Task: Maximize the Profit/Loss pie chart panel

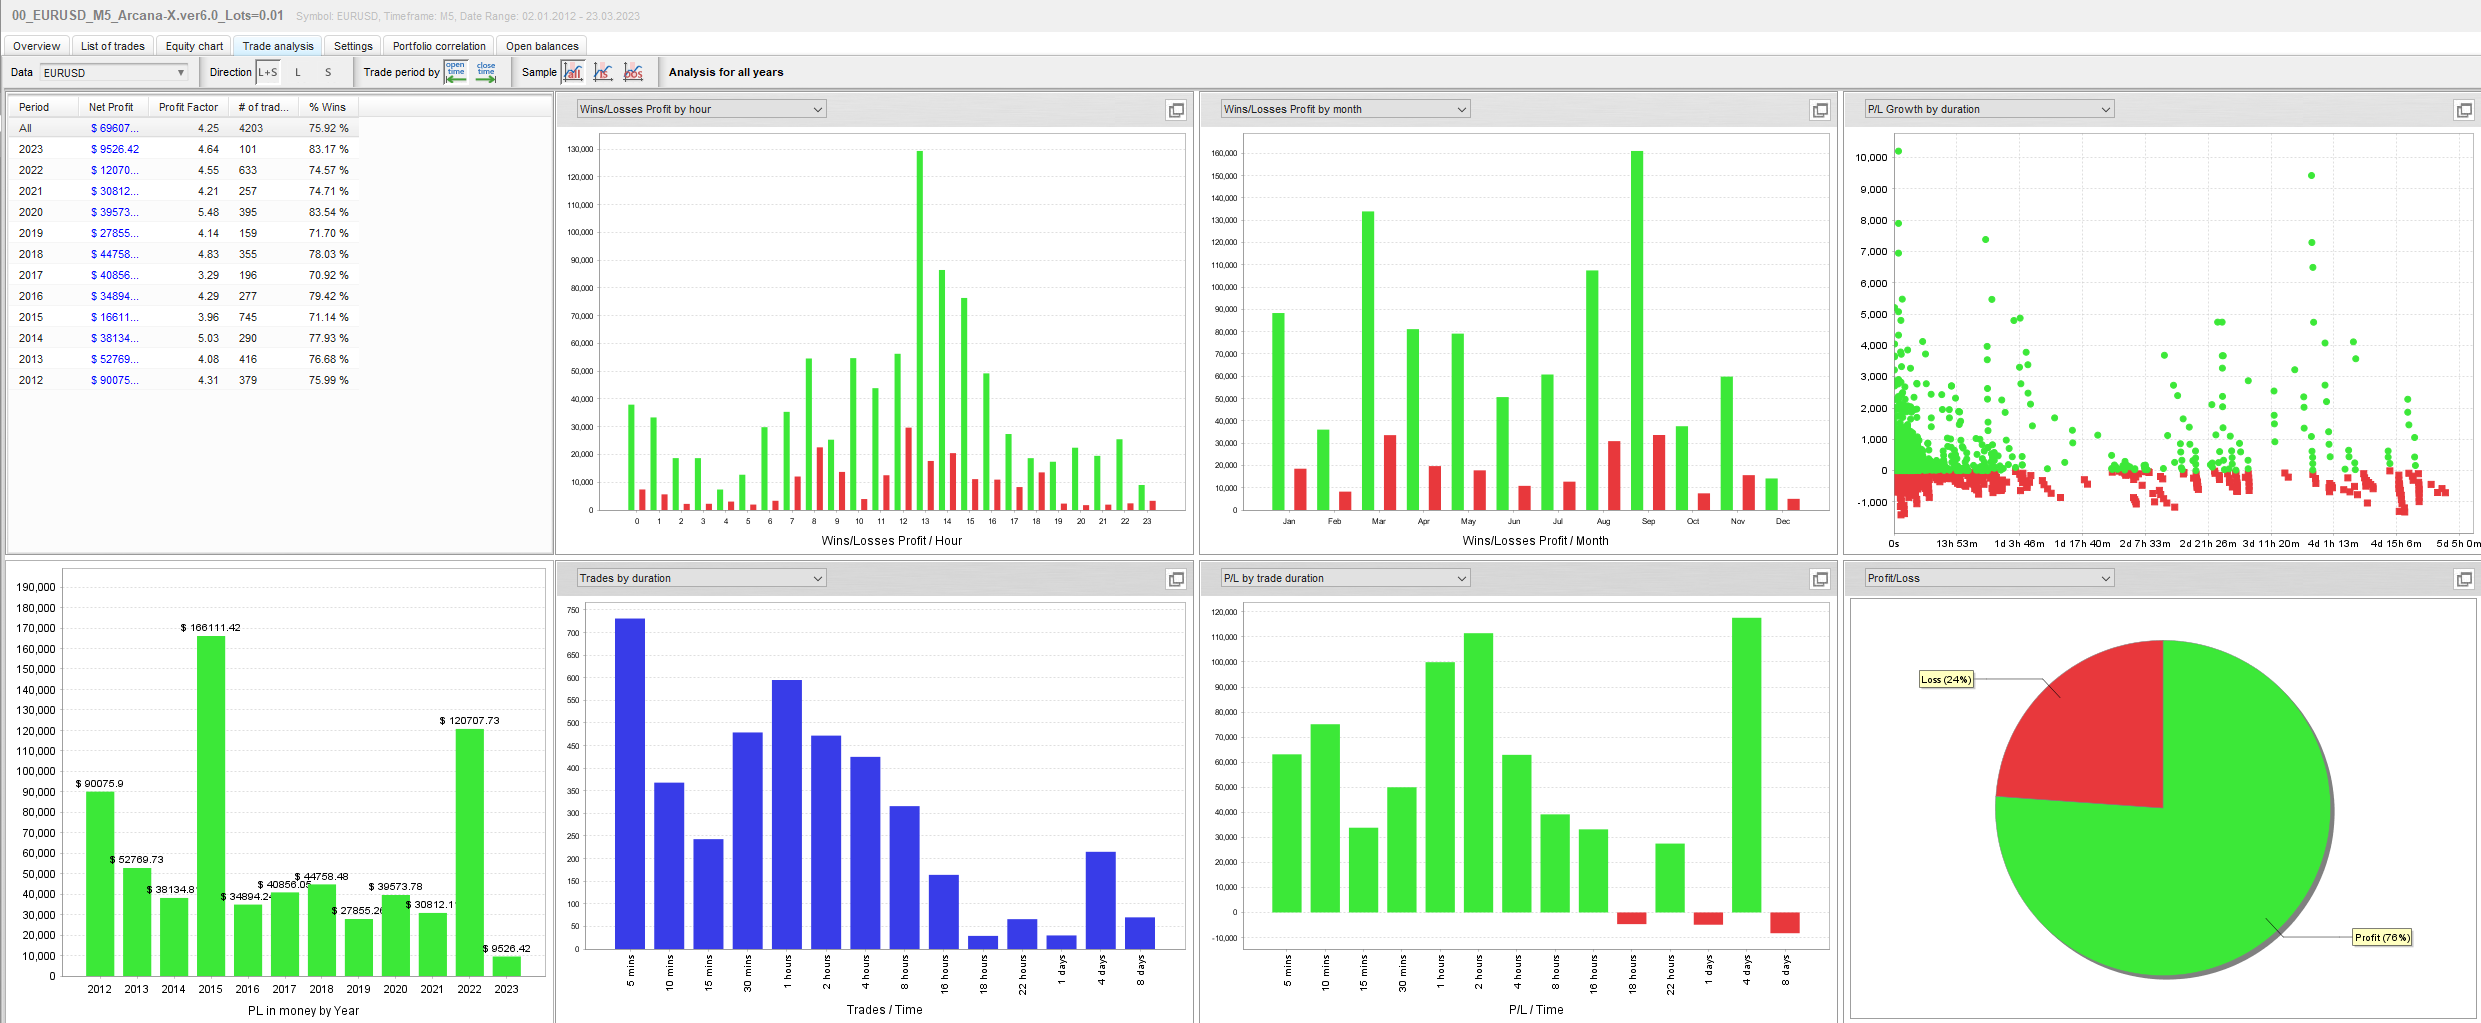Action: pyautogui.click(x=2464, y=579)
